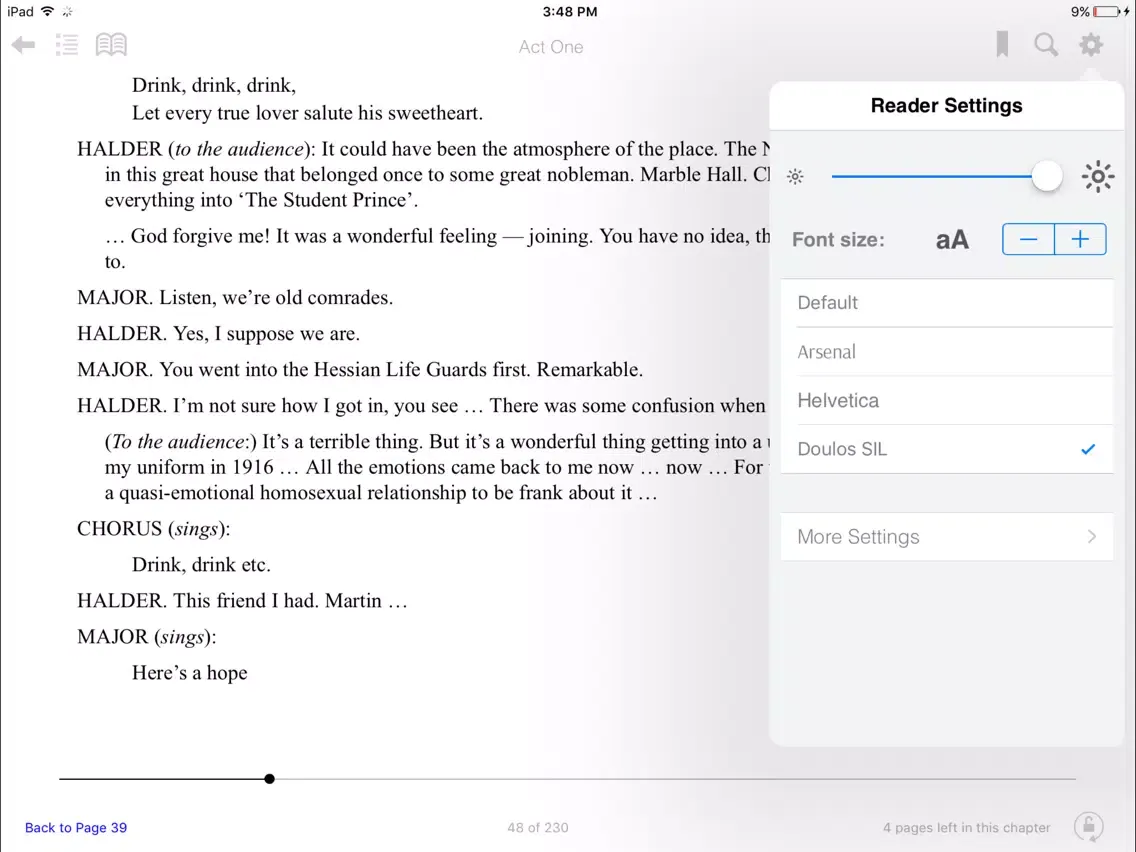Tap the '48 of 230' page indicator

[x=538, y=827]
